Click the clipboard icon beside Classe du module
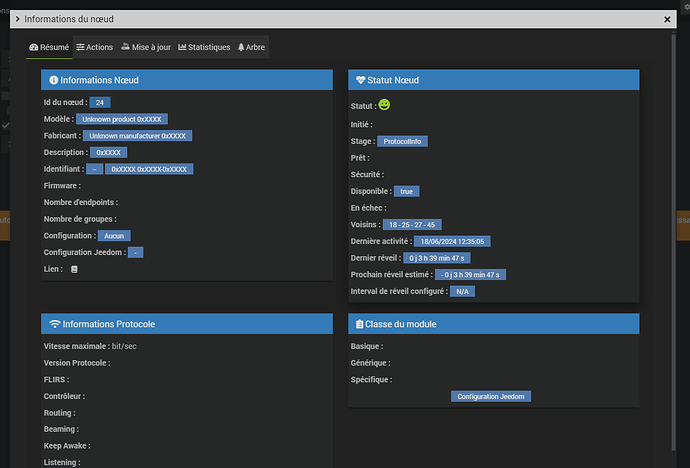The height and width of the screenshot is (468, 690). click(360, 324)
